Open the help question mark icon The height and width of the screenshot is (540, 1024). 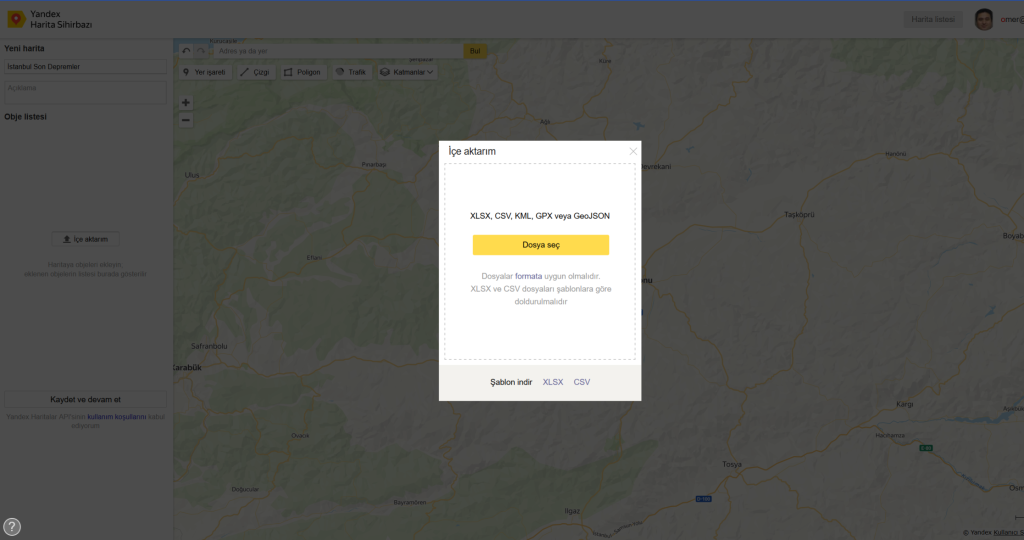tap(12, 526)
